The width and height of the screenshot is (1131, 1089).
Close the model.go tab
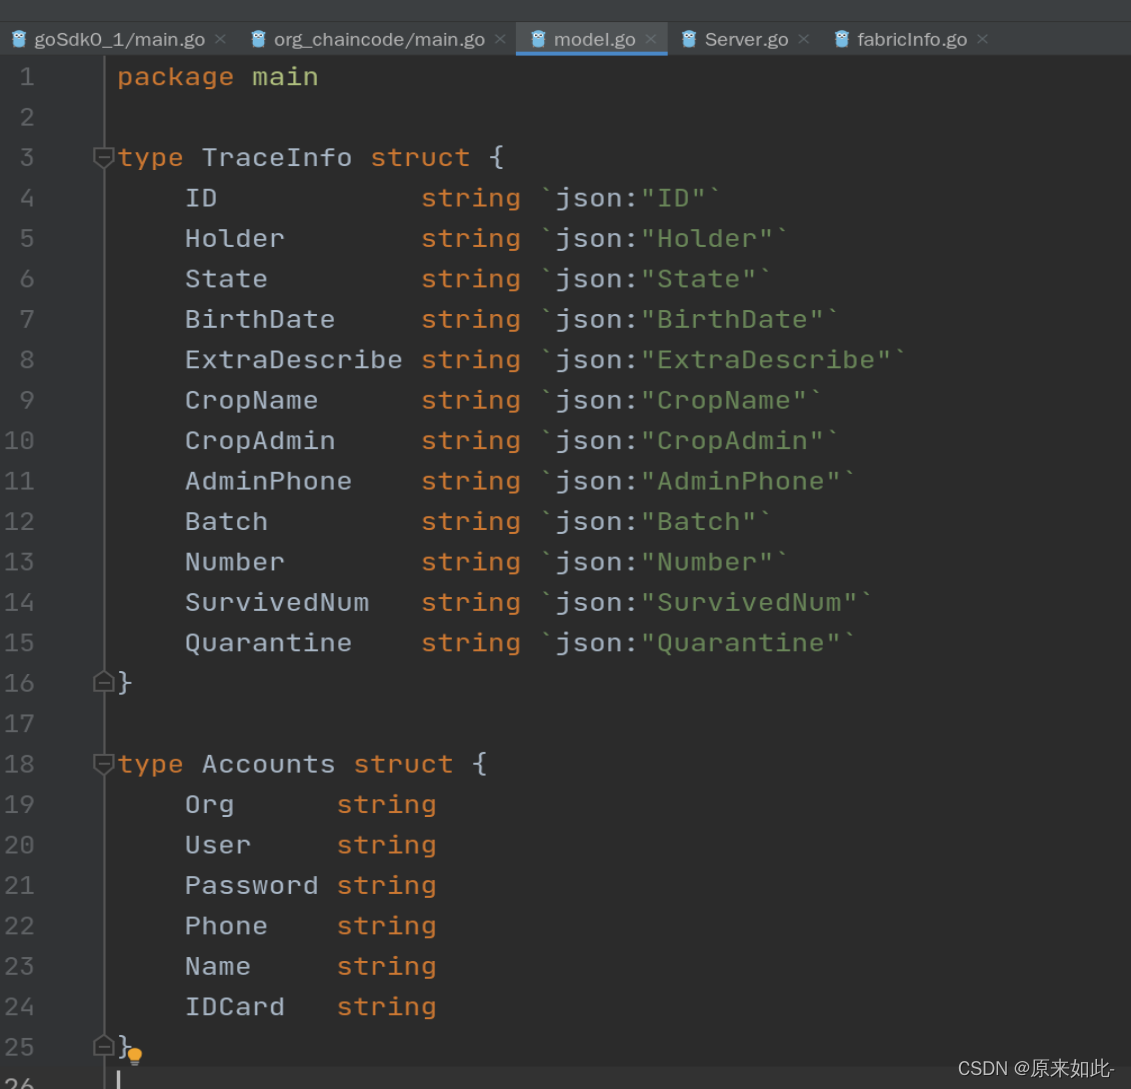coord(651,39)
